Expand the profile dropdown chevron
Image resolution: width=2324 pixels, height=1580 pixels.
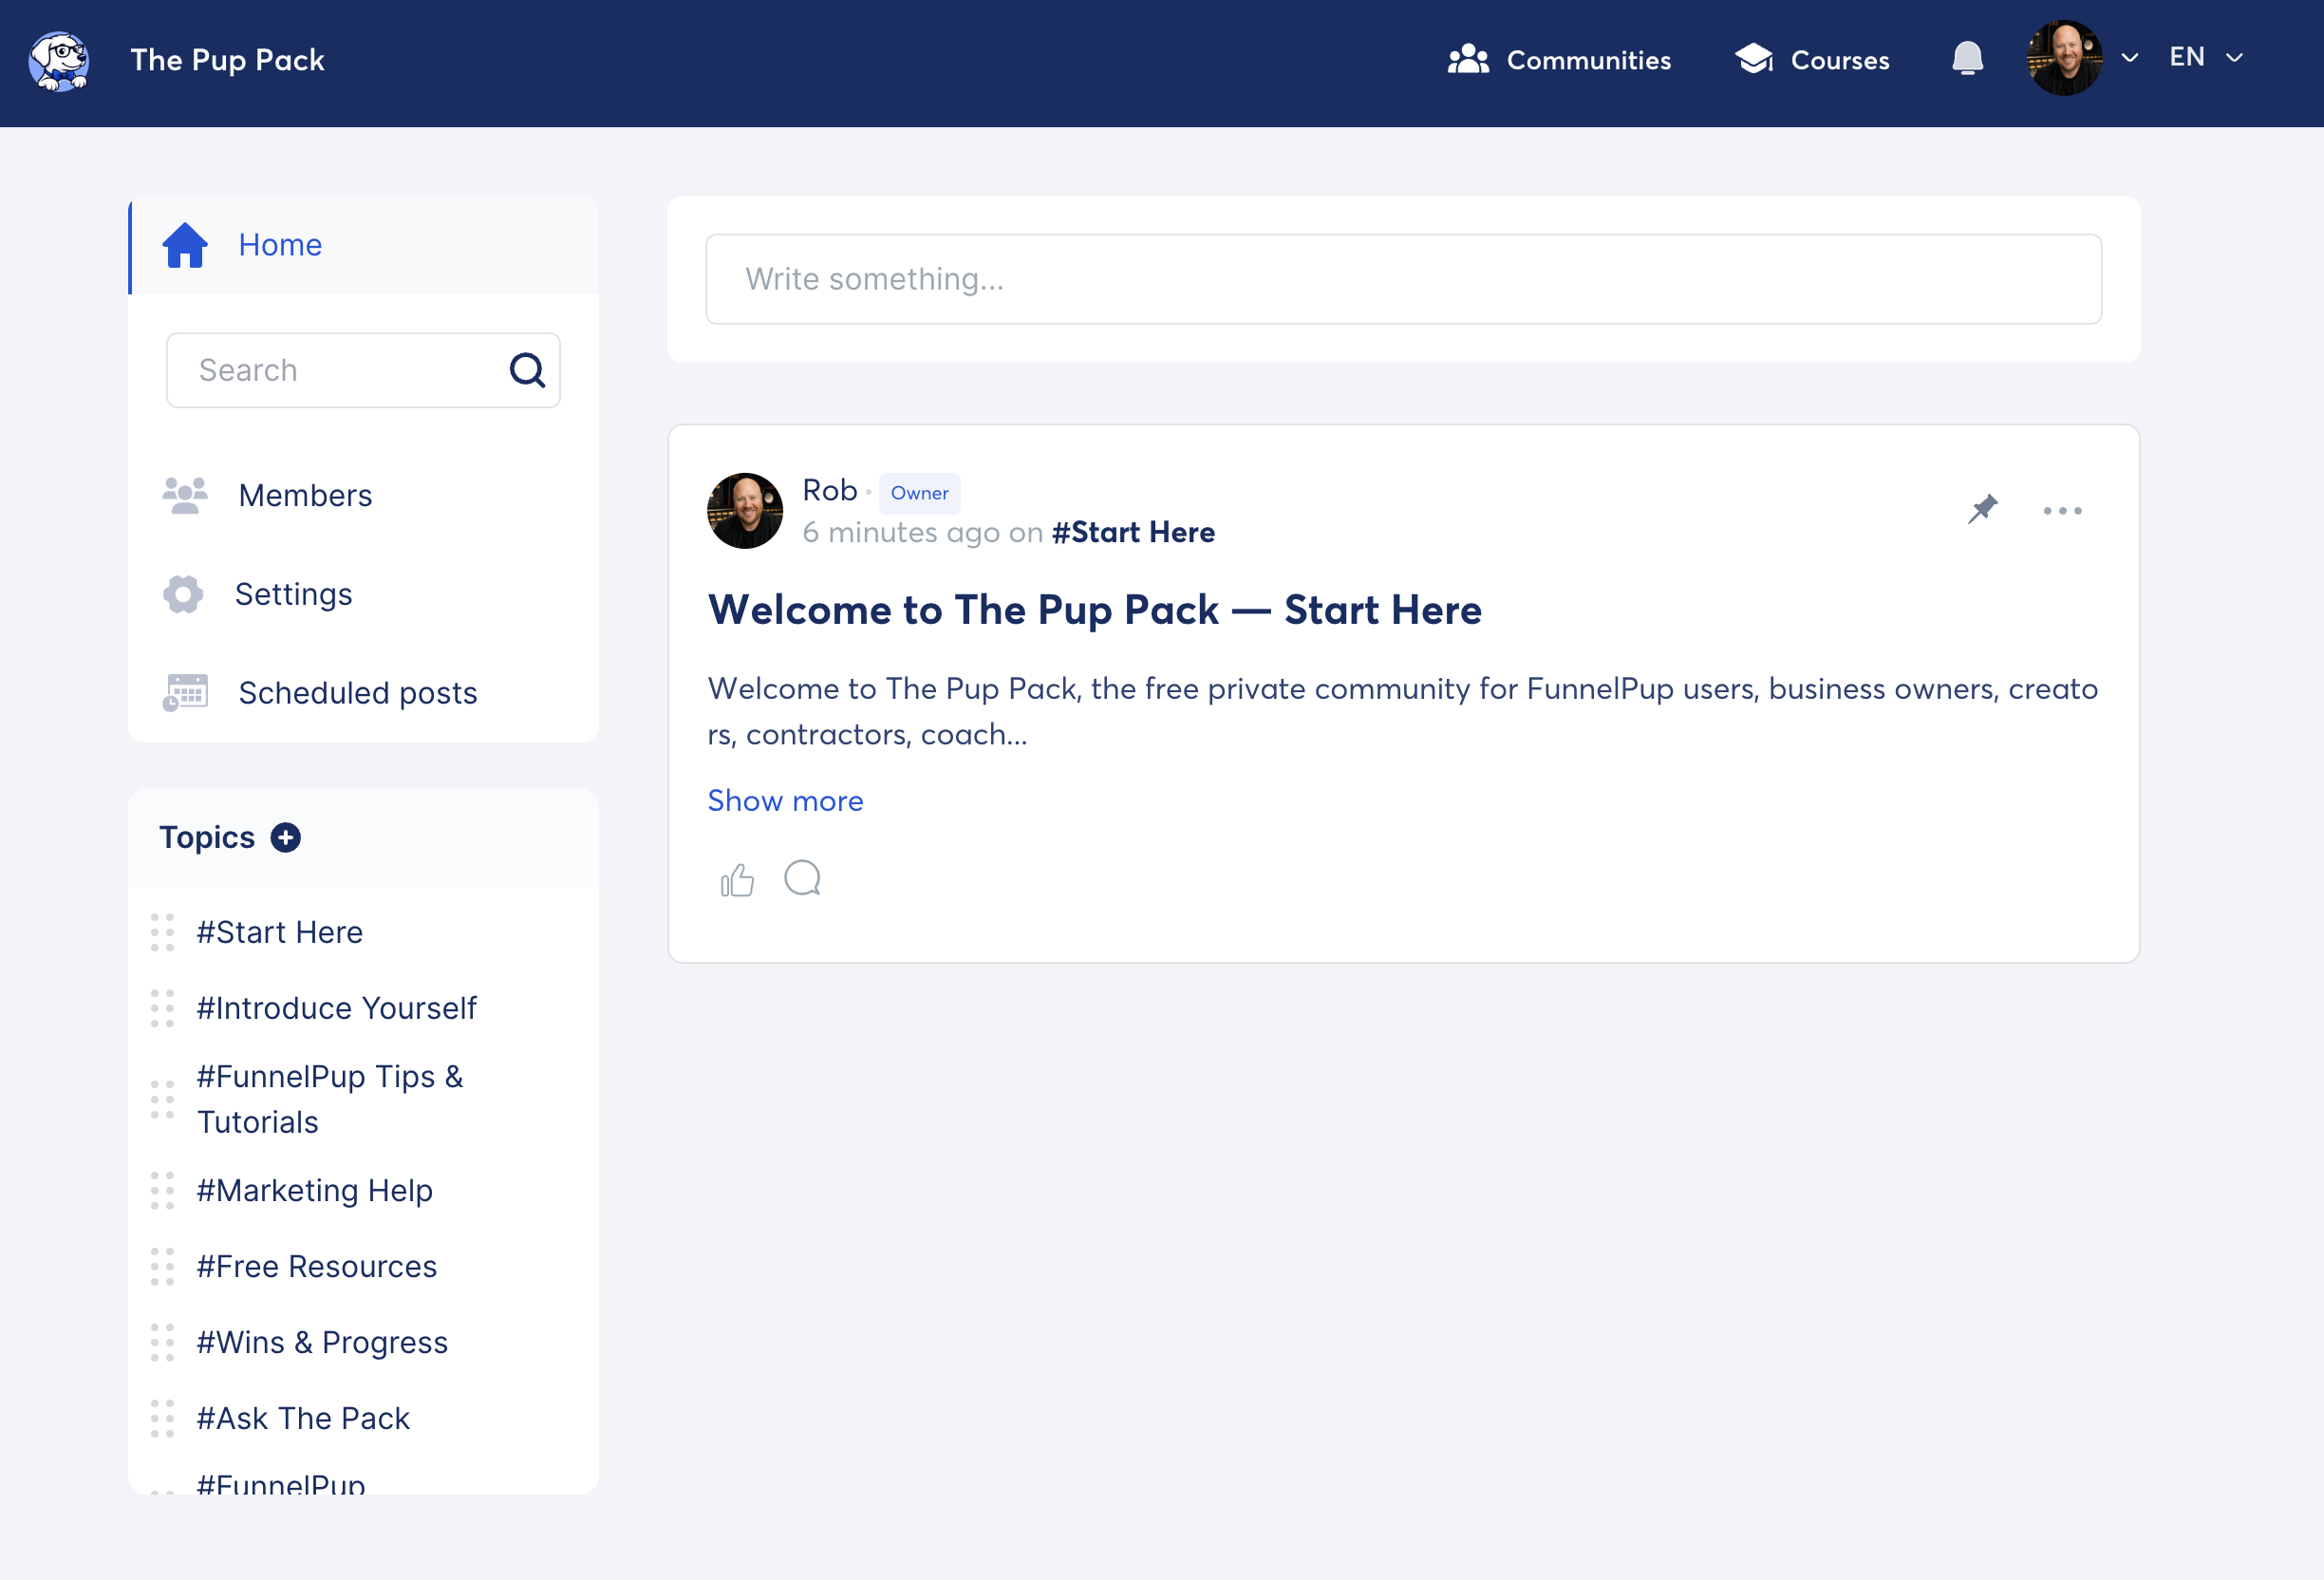click(x=2130, y=58)
